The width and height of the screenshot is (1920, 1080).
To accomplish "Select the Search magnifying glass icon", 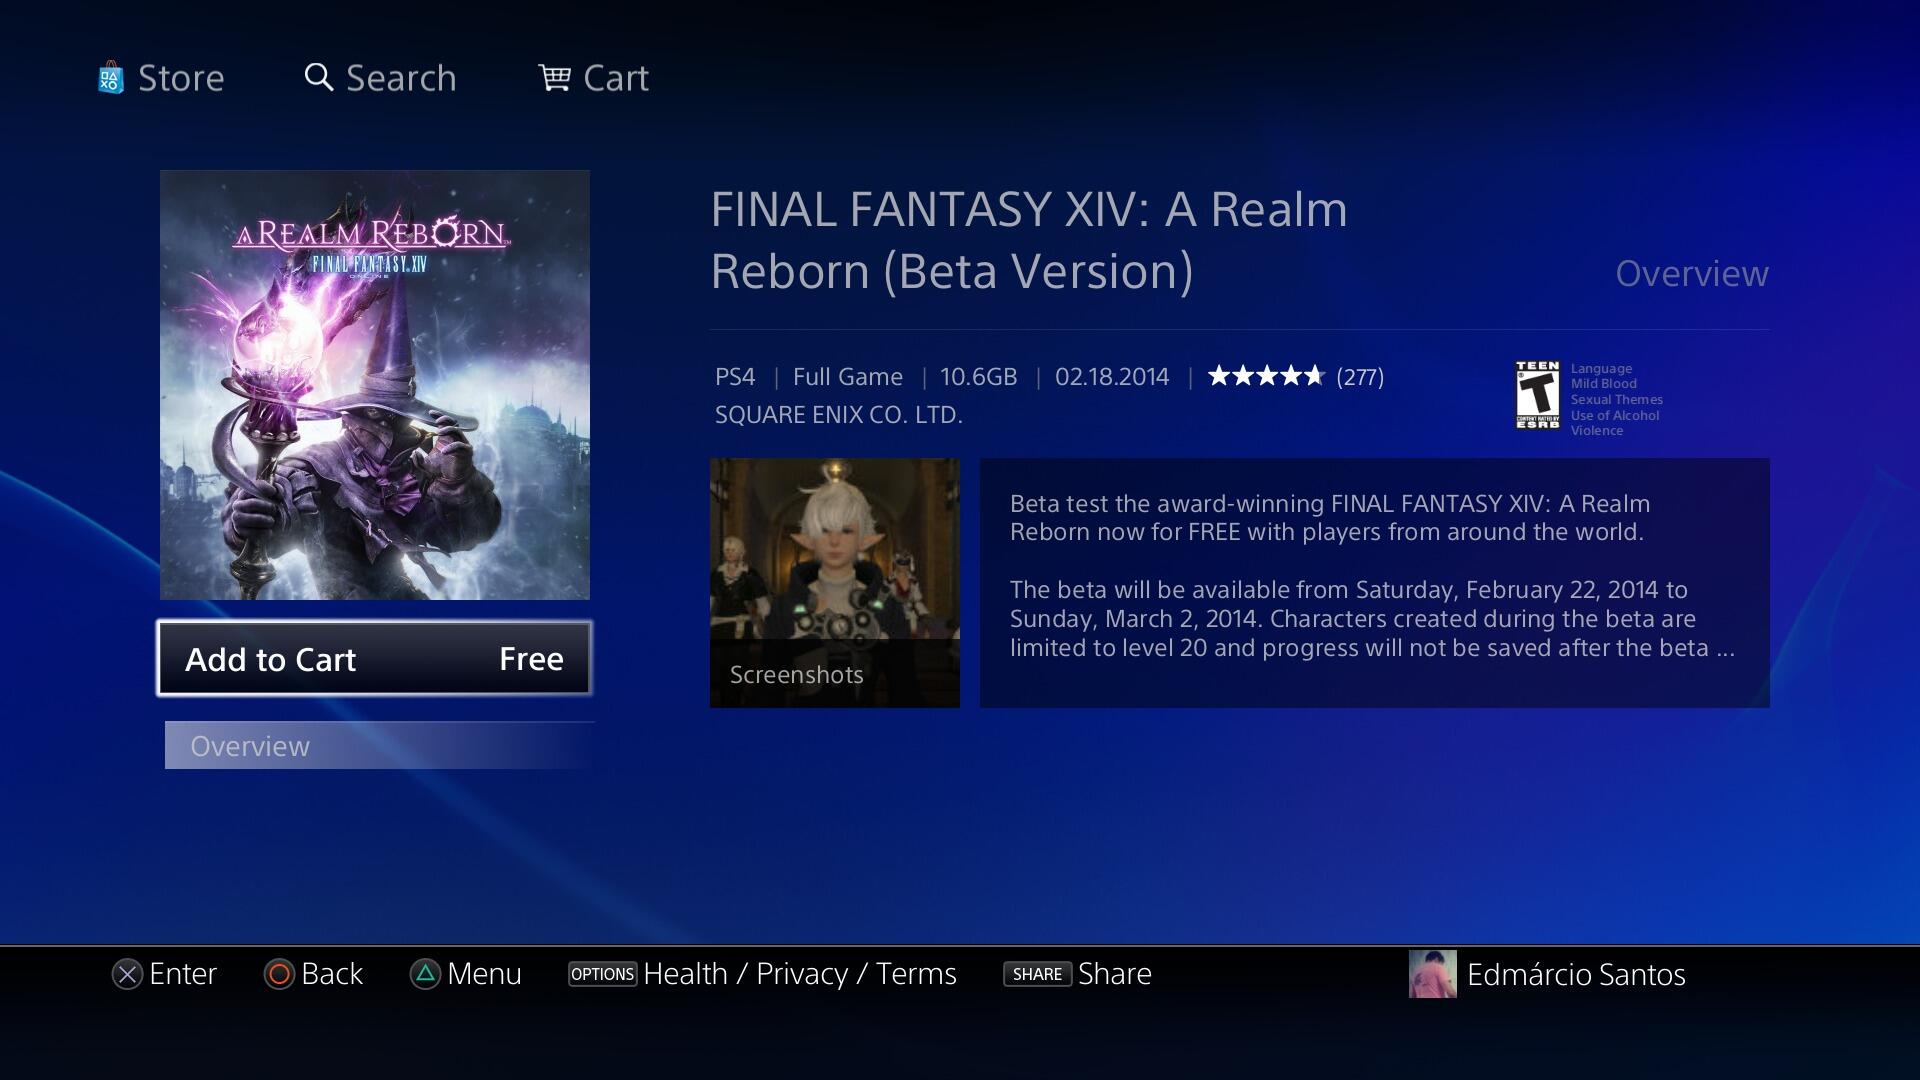I will [x=318, y=77].
